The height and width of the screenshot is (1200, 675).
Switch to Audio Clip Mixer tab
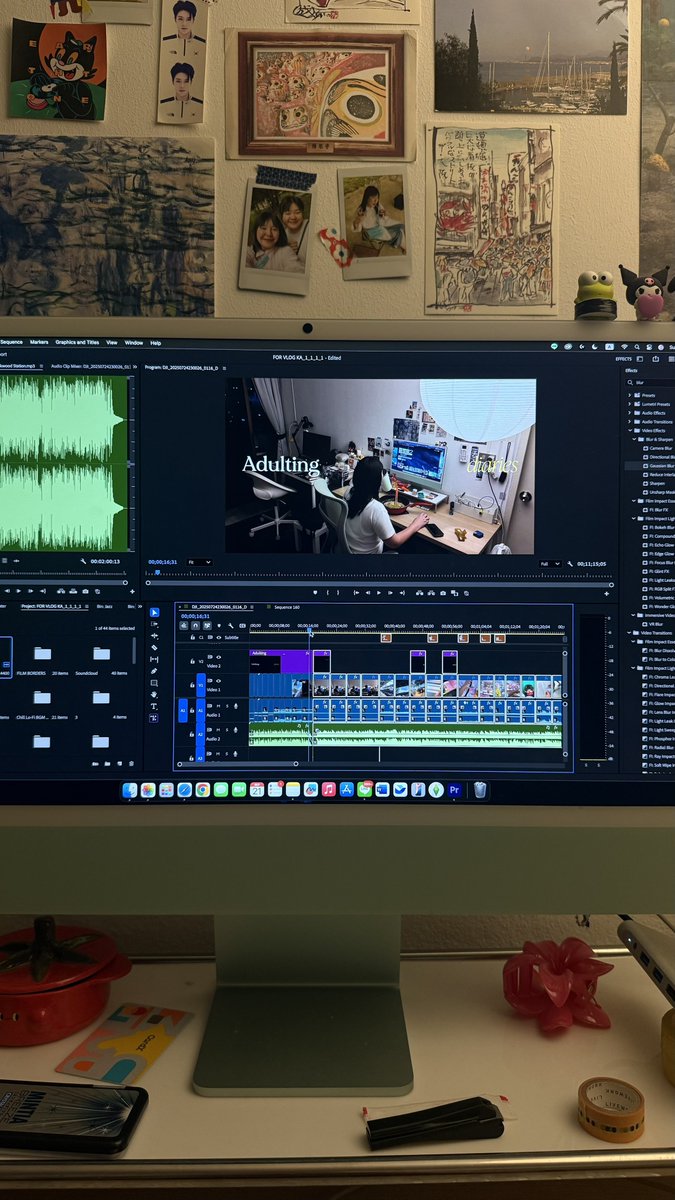[91, 367]
